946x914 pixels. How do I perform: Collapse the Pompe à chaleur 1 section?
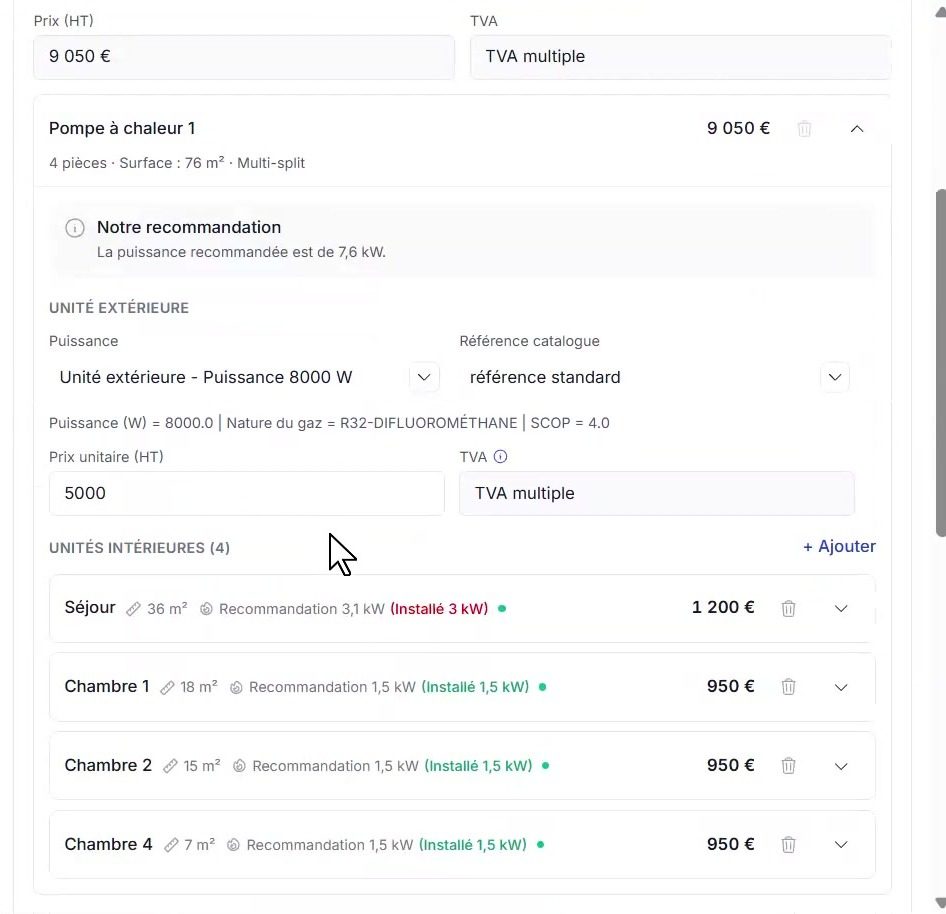pyautogui.click(x=857, y=129)
